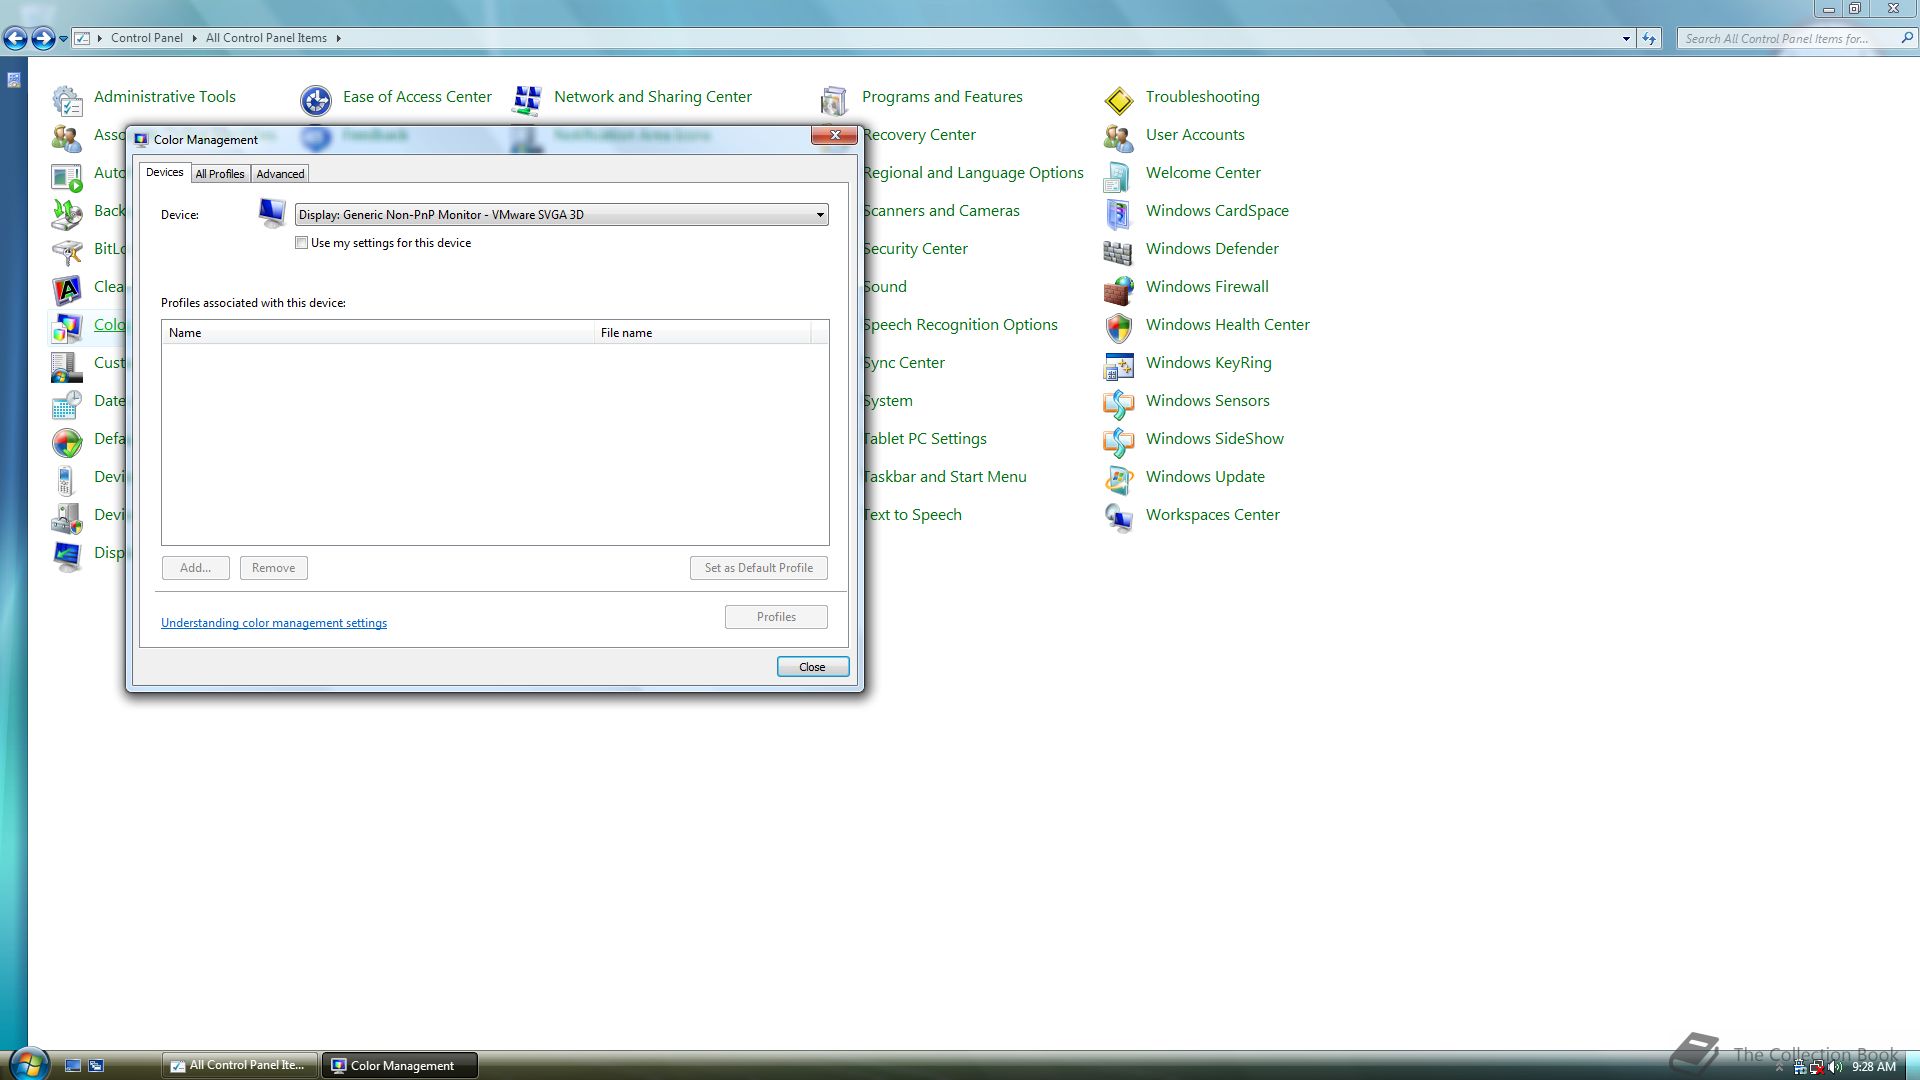Switch to the All Profiles tab
Image resolution: width=1920 pixels, height=1080 pixels.
pos(220,174)
